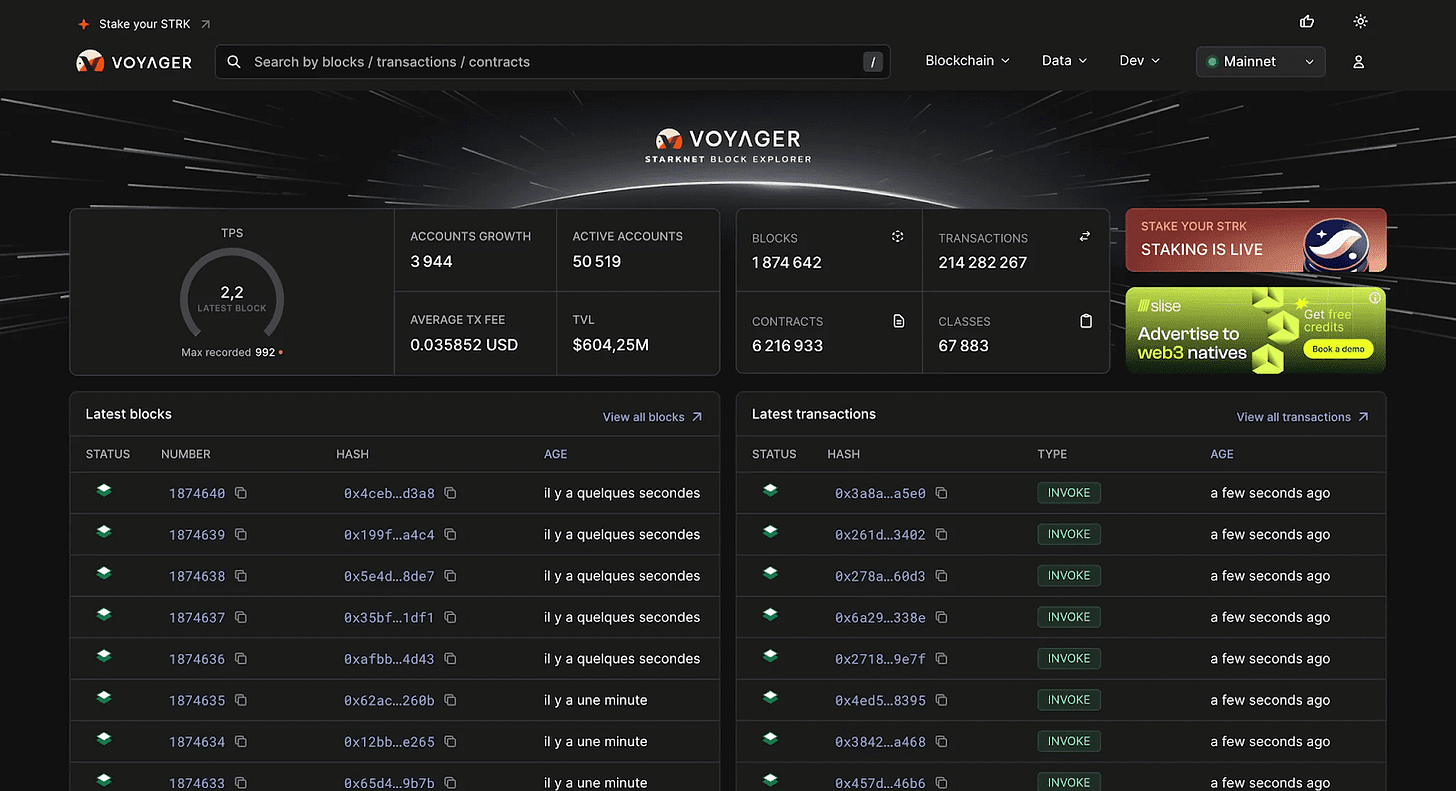Image resolution: width=1456 pixels, height=791 pixels.
Task: Open block hash 0x199f…a4c4
Action: [389, 535]
